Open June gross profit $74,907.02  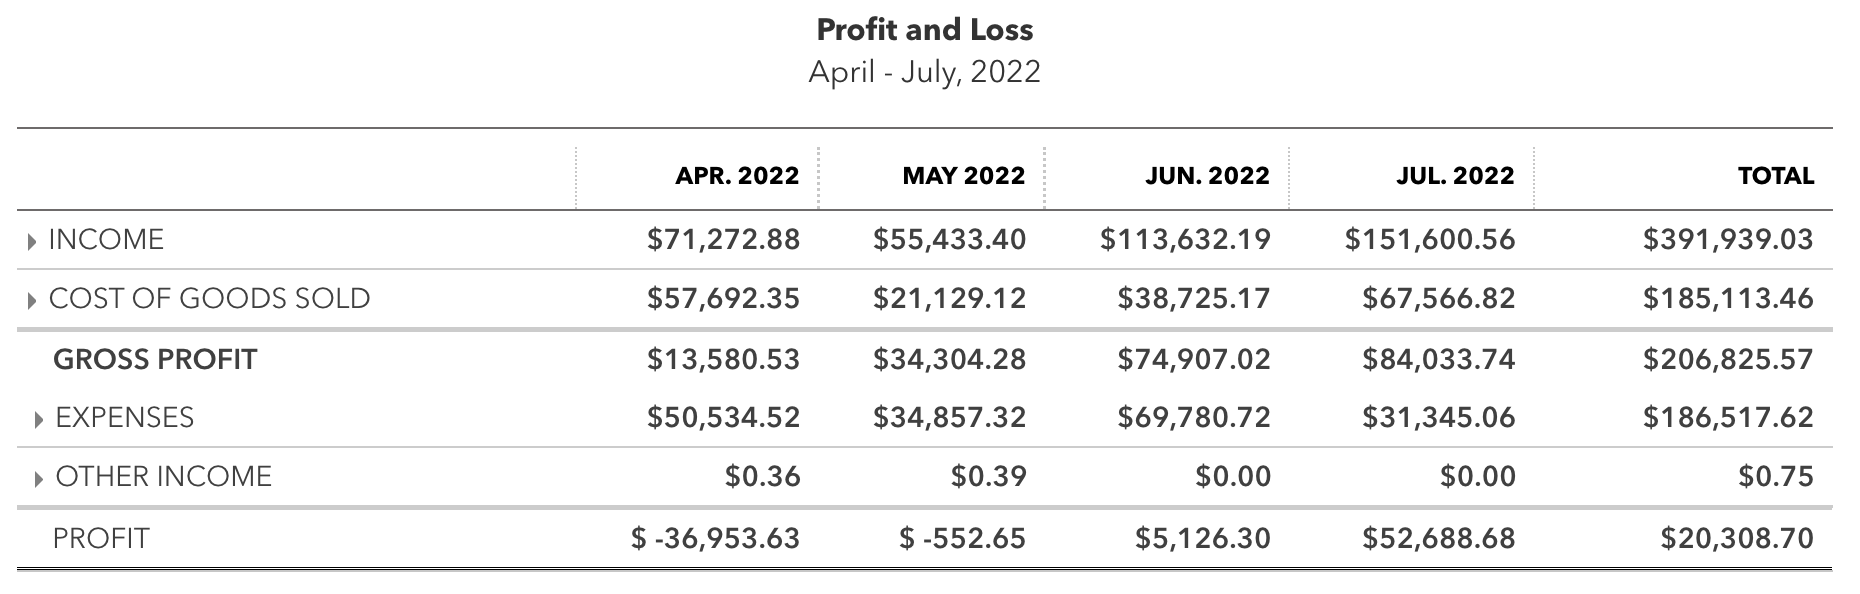click(x=1194, y=359)
